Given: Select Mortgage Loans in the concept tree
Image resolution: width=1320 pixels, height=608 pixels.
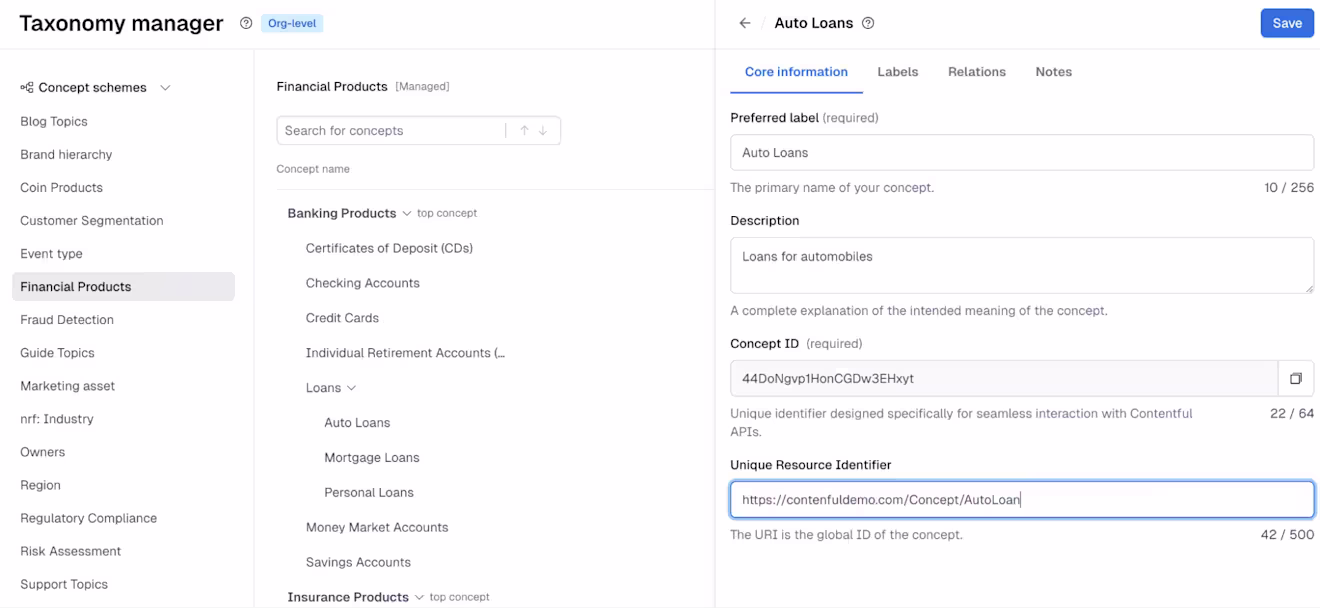Looking at the screenshot, I should (x=372, y=458).
